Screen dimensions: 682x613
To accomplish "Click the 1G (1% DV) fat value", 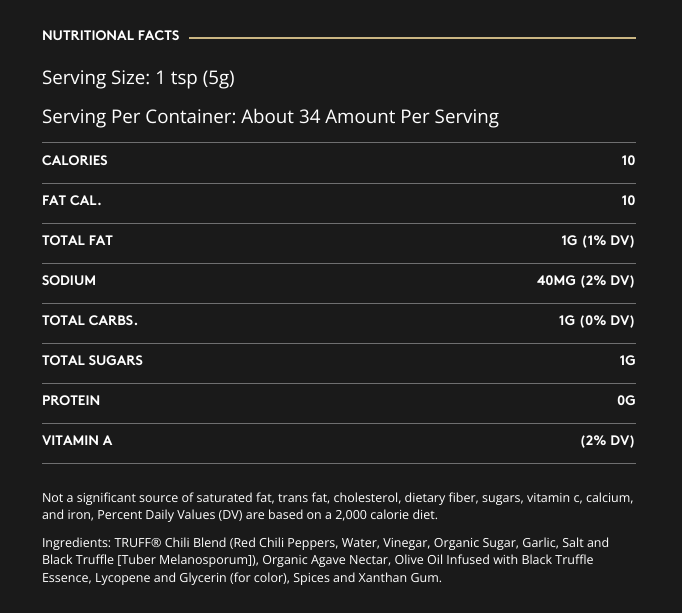I will point(597,241).
